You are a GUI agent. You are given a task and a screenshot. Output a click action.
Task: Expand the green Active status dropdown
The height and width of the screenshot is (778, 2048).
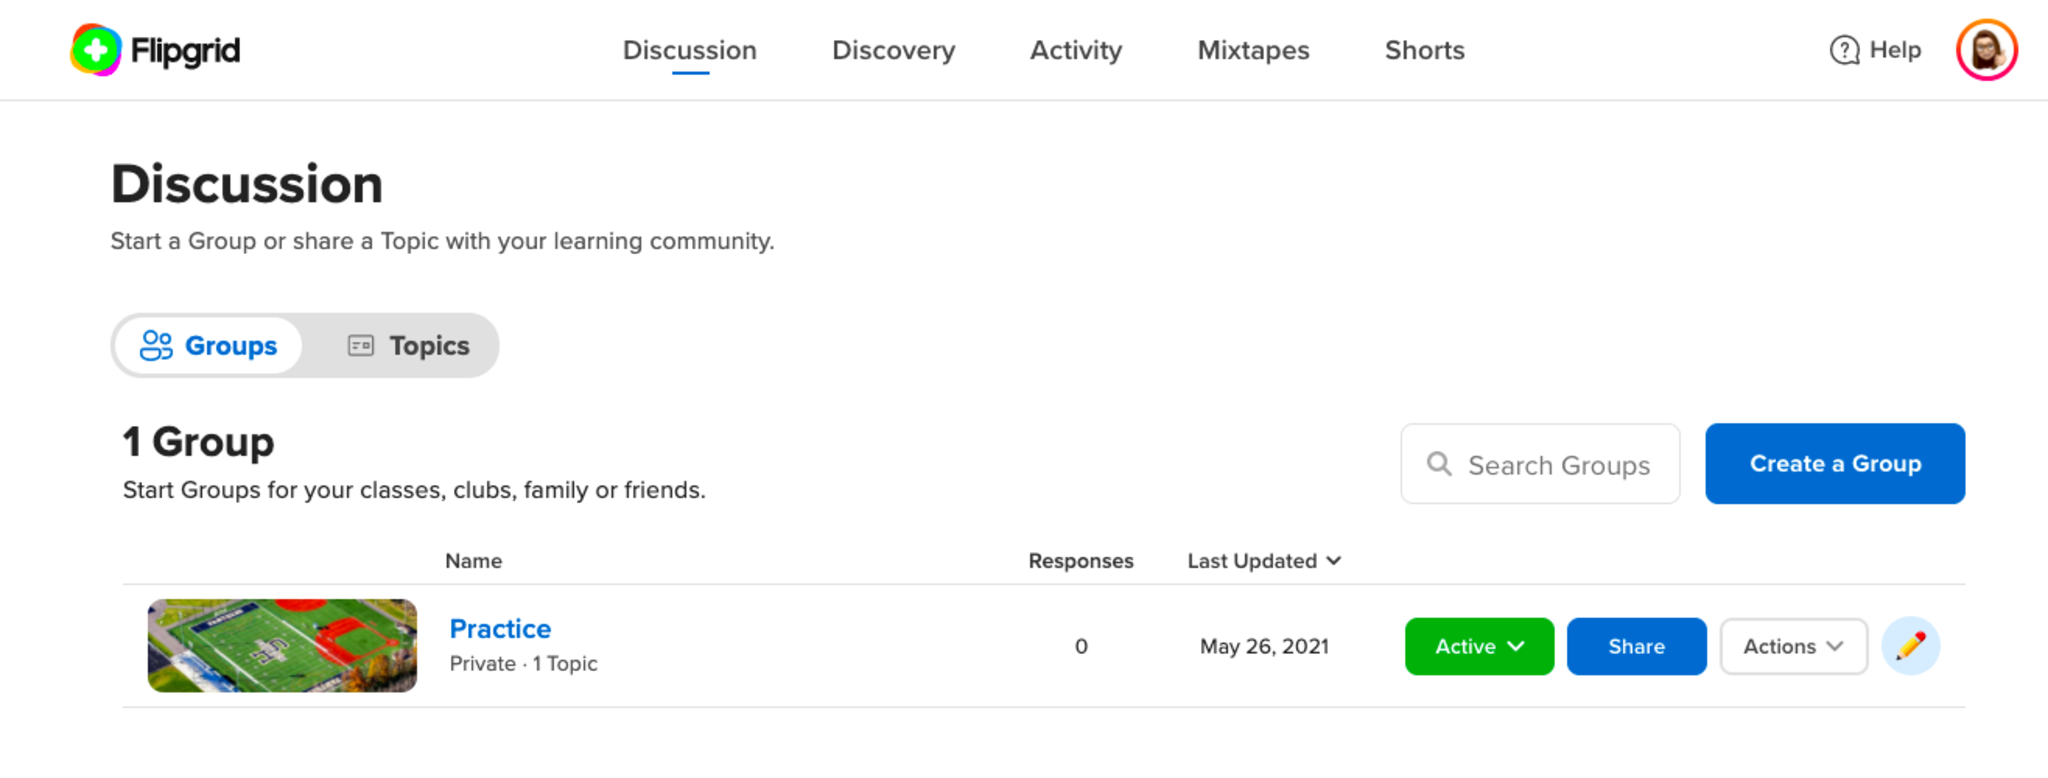coord(1479,646)
